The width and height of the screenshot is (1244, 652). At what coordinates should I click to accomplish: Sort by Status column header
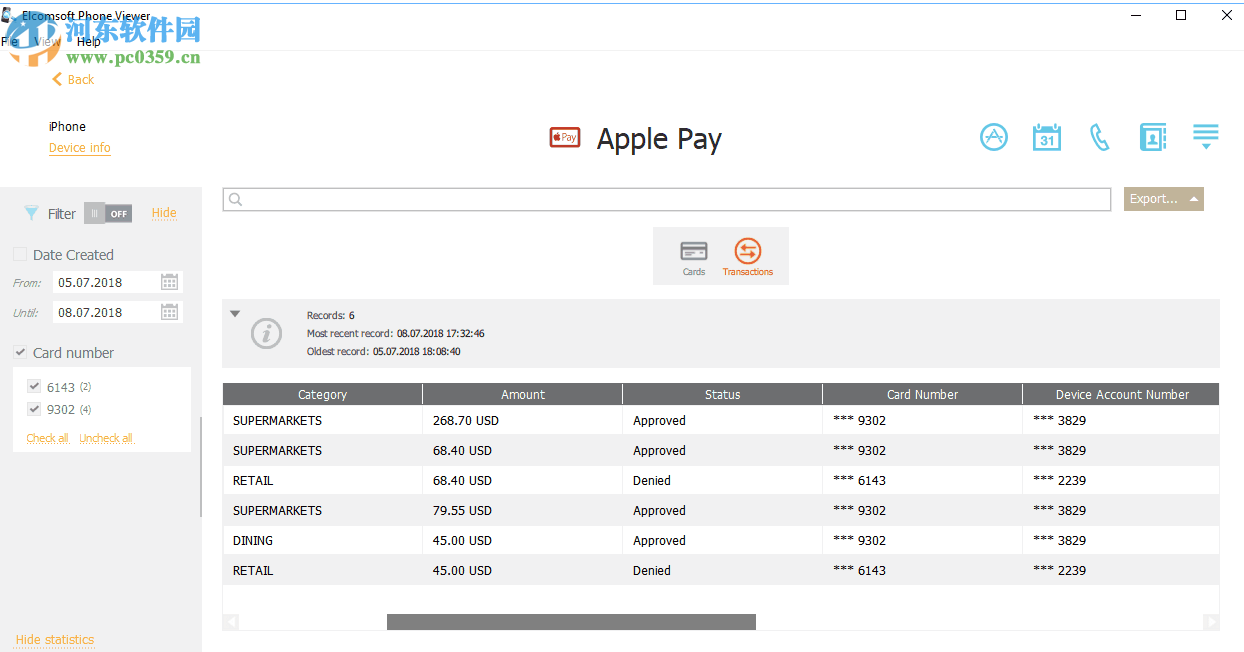pos(722,394)
